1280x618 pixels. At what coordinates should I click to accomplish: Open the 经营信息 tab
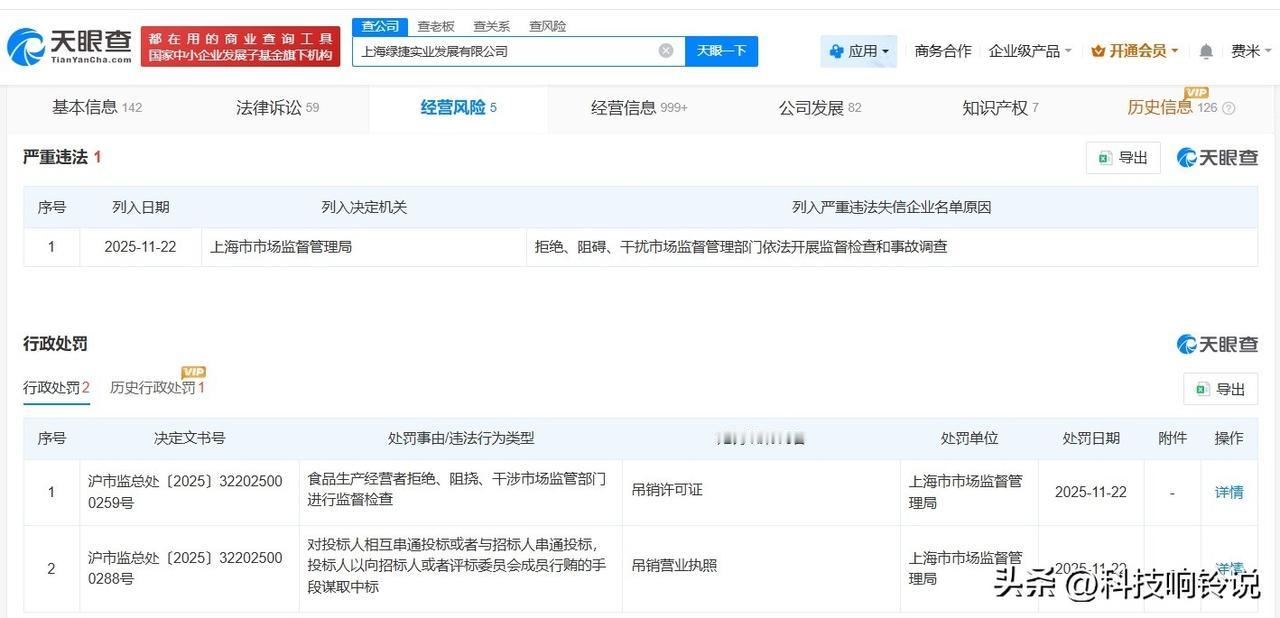coord(639,108)
